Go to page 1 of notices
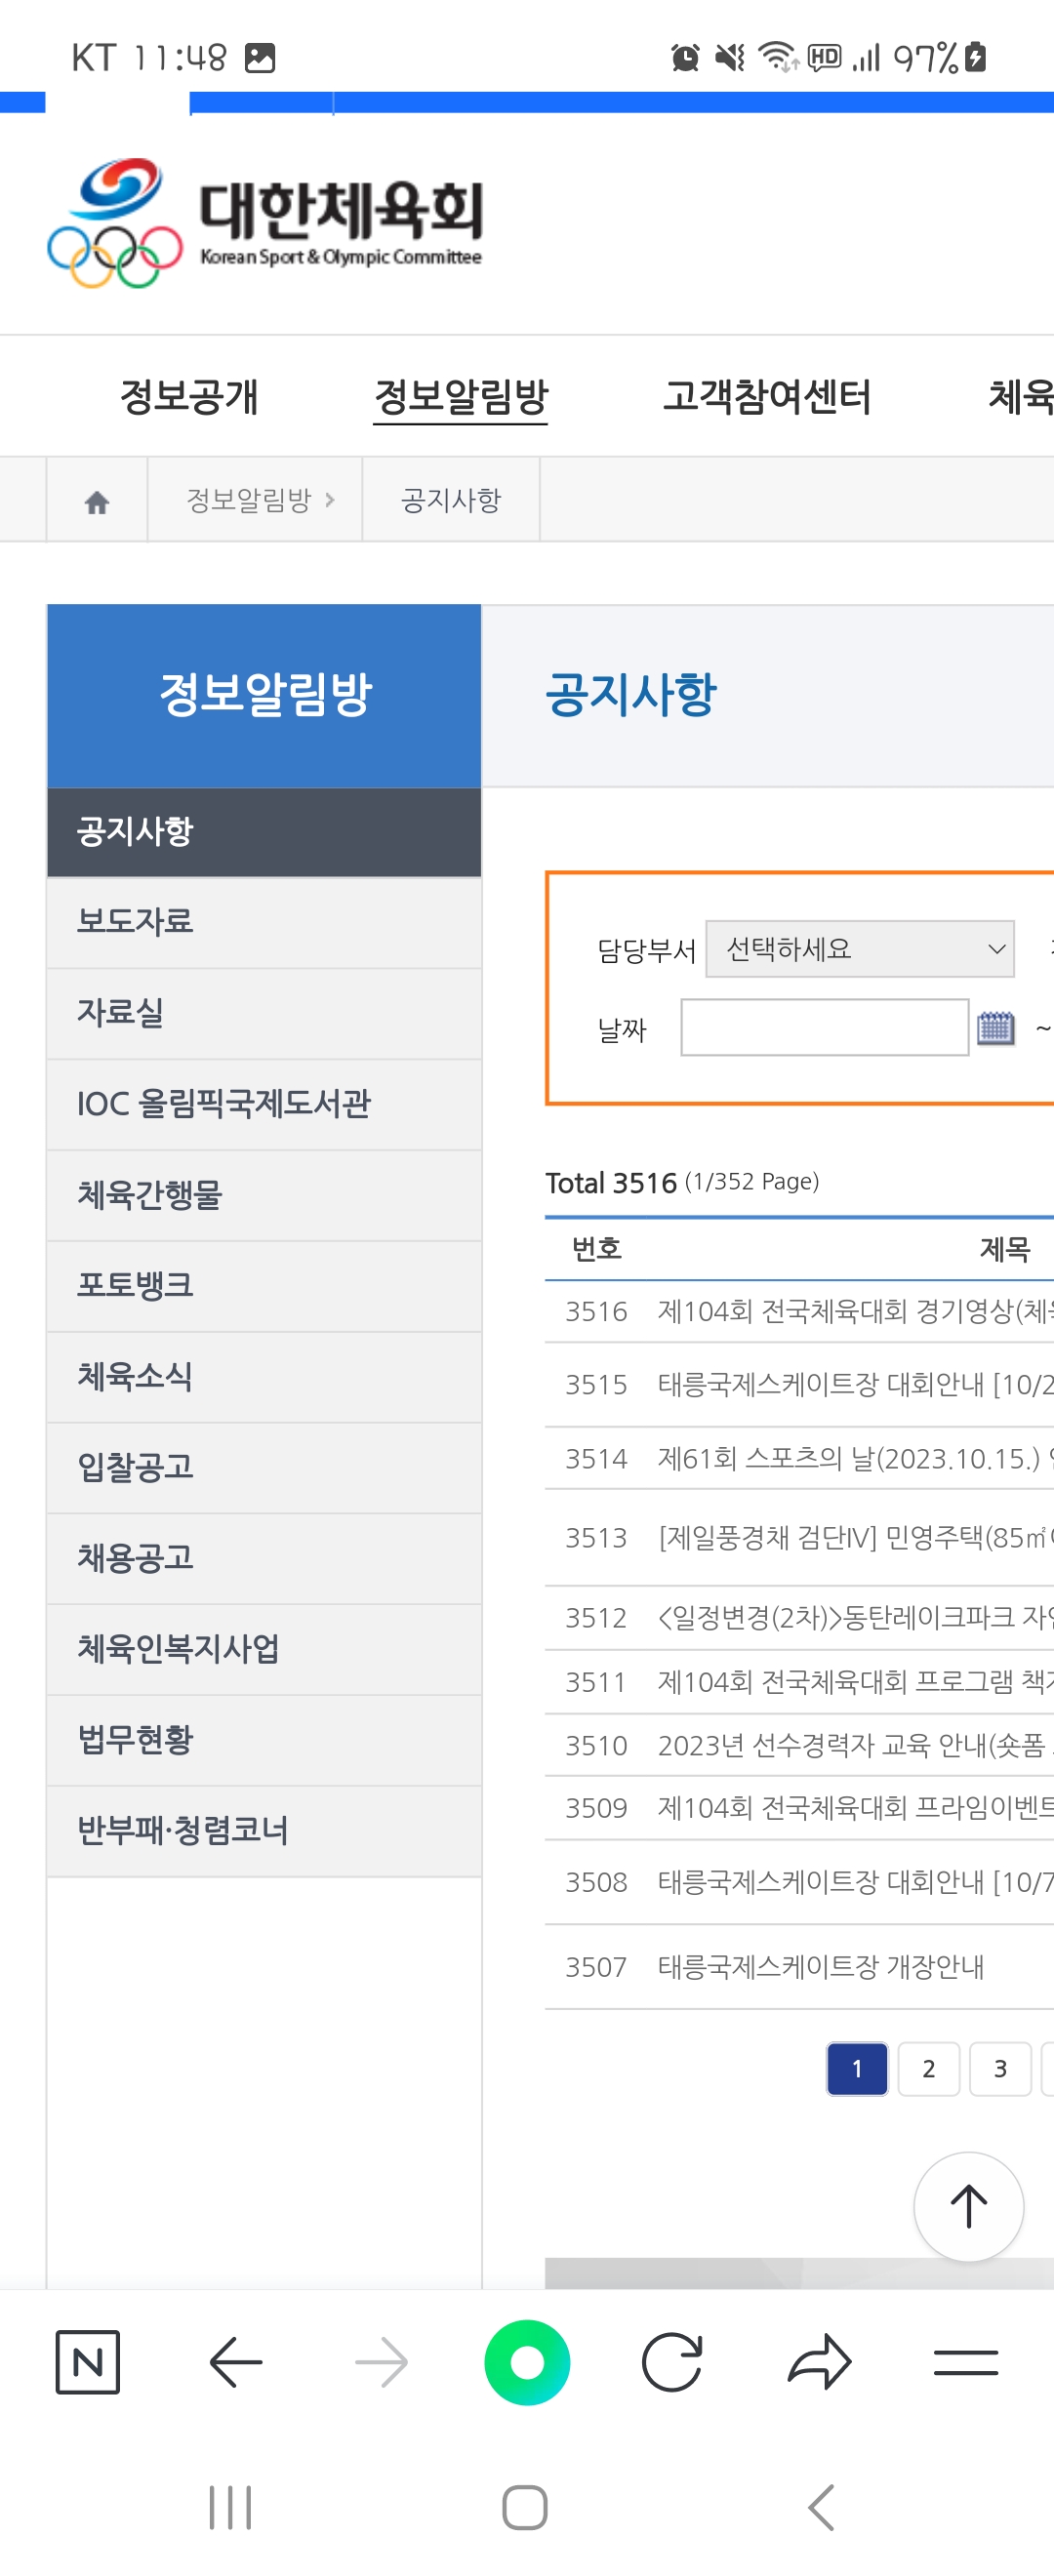The height and width of the screenshot is (2576, 1054). point(857,2068)
